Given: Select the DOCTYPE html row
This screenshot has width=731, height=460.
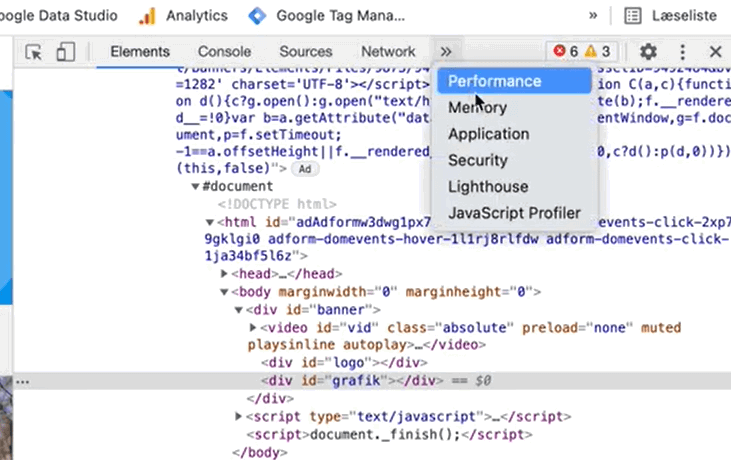Looking at the screenshot, I should (277, 204).
